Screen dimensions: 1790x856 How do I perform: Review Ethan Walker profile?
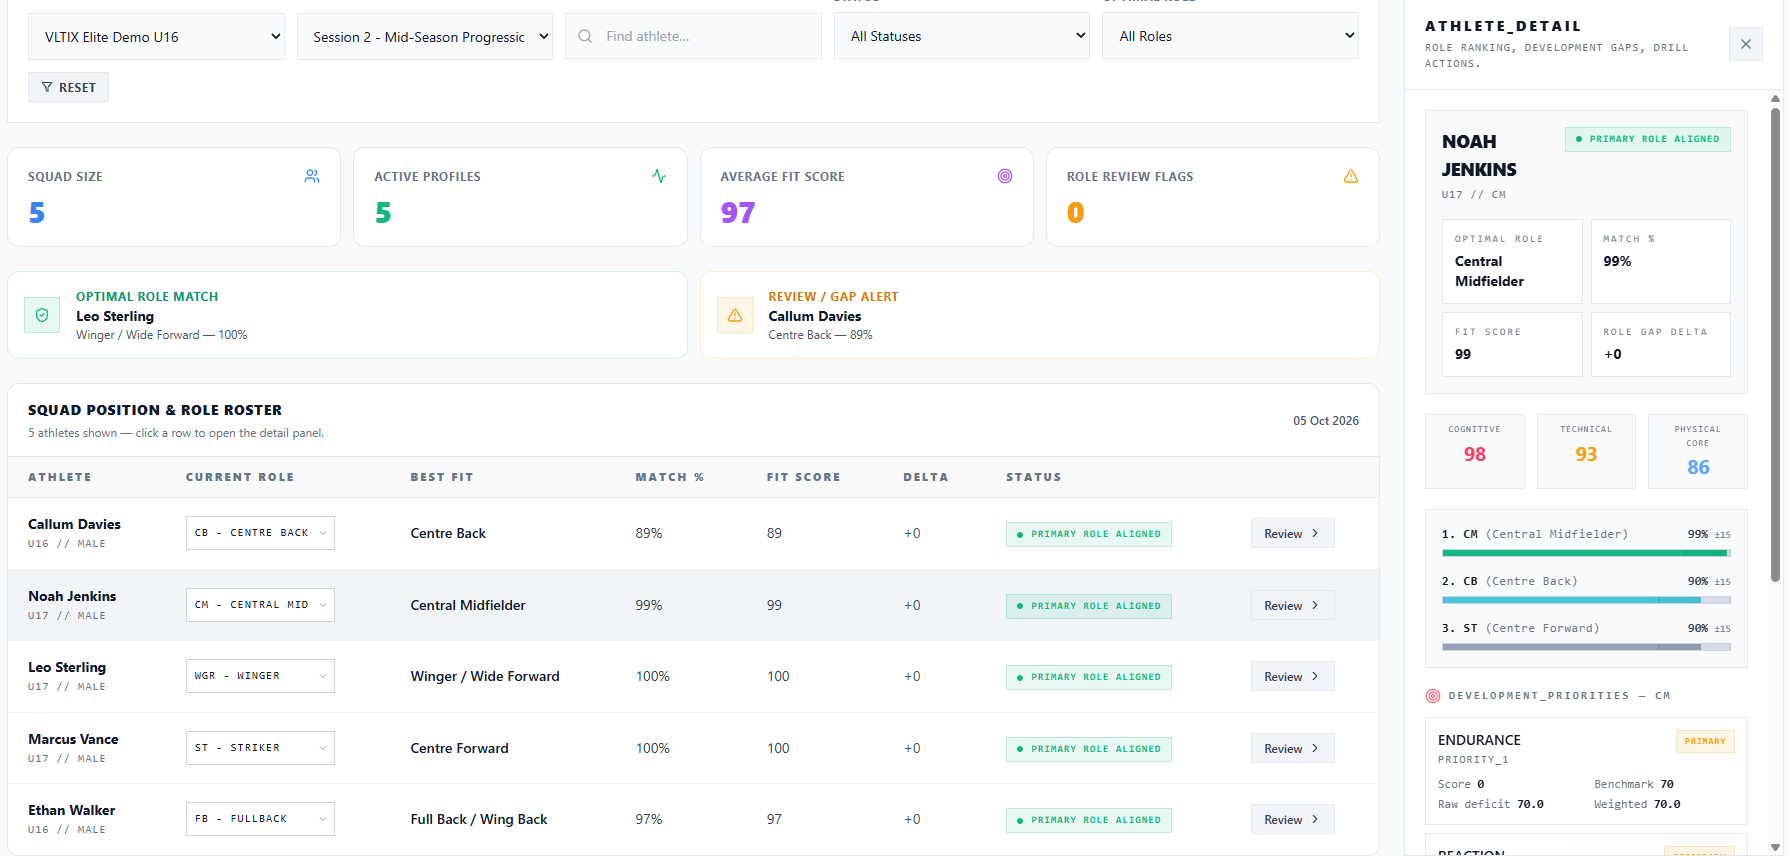pyautogui.click(x=1292, y=819)
